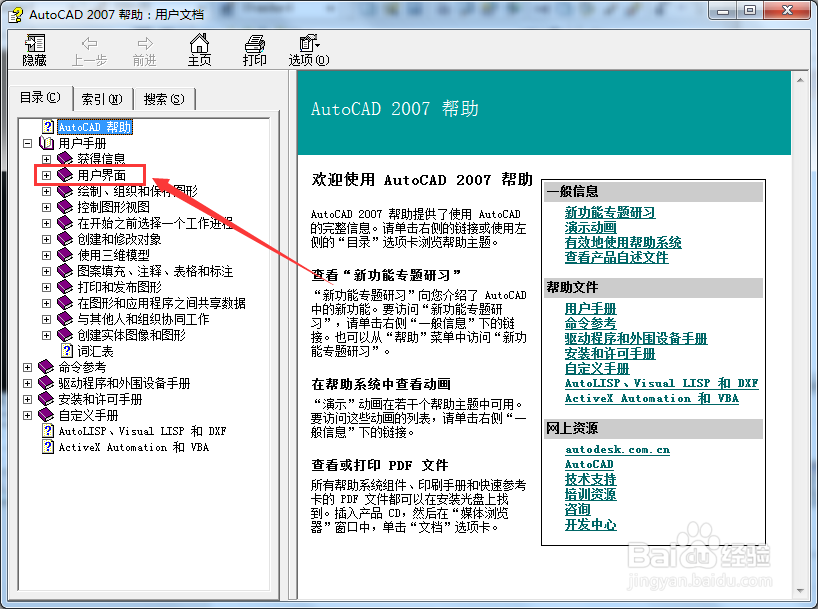This screenshot has width=818, height=609.
Task: Click the book icon beside 自定义手册
Action: [x=46, y=415]
